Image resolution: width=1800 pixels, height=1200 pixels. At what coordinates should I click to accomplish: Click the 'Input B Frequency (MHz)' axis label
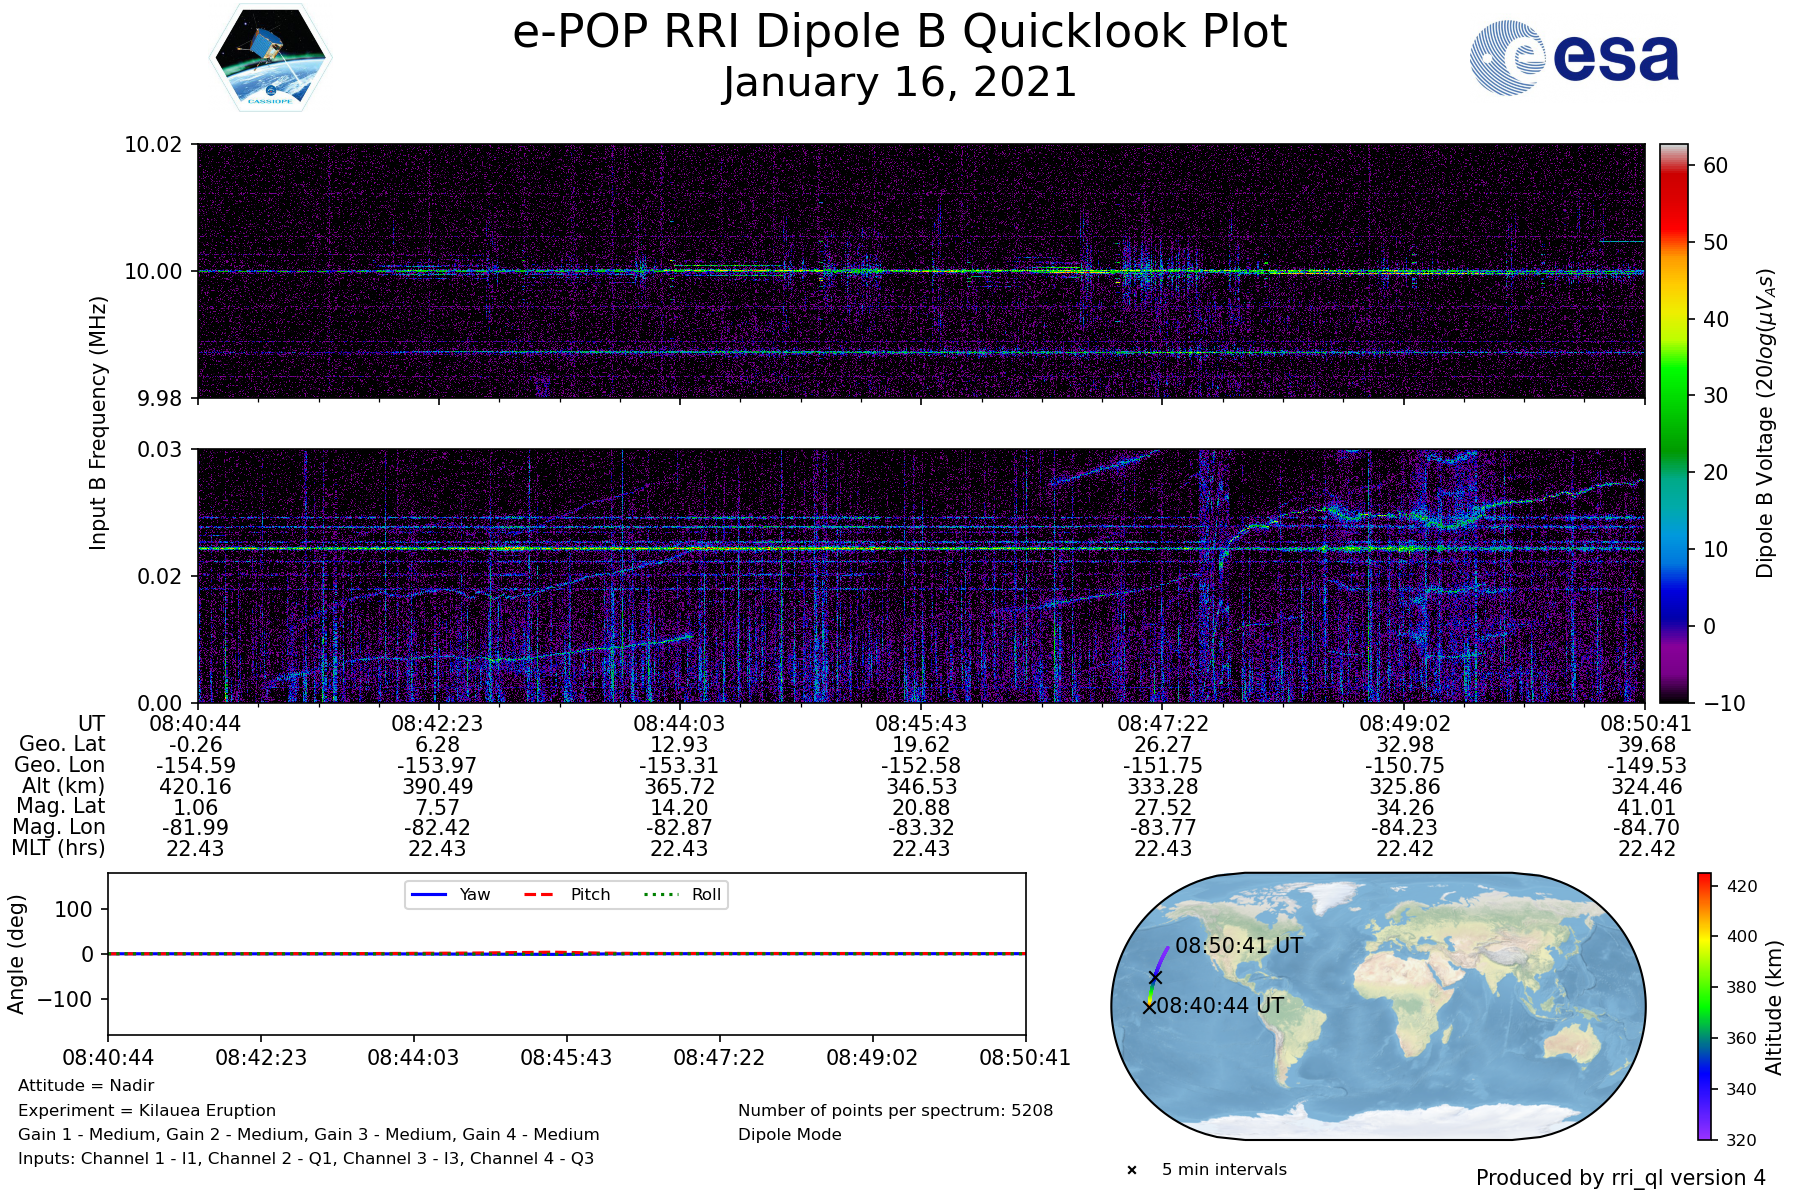98,423
